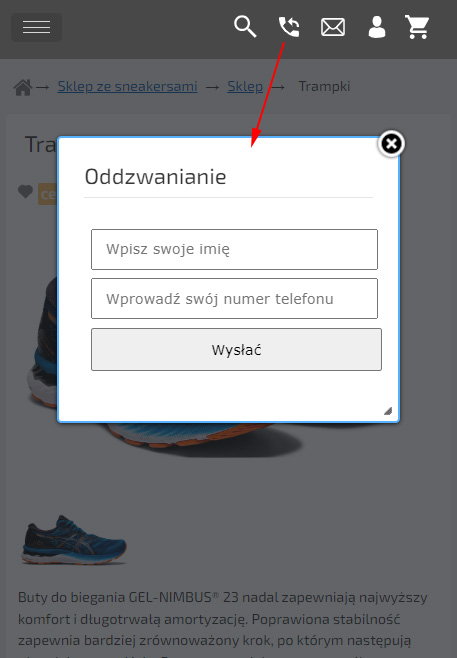Focus the phone number input field
Image resolution: width=457 pixels, height=658 pixels.
pyautogui.click(x=234, y=299)
